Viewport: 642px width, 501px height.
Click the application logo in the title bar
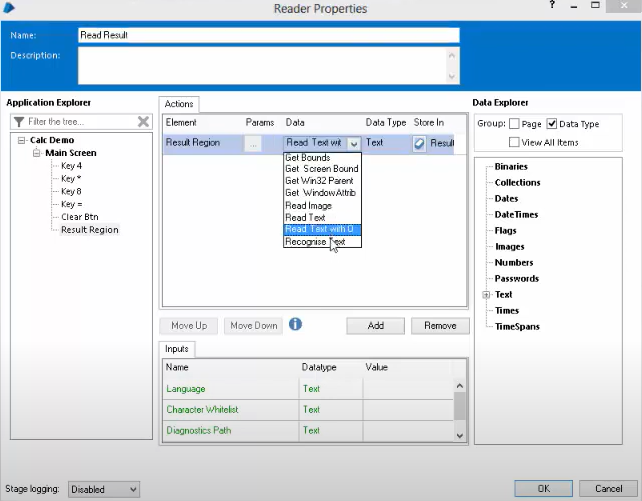(9, 8)
